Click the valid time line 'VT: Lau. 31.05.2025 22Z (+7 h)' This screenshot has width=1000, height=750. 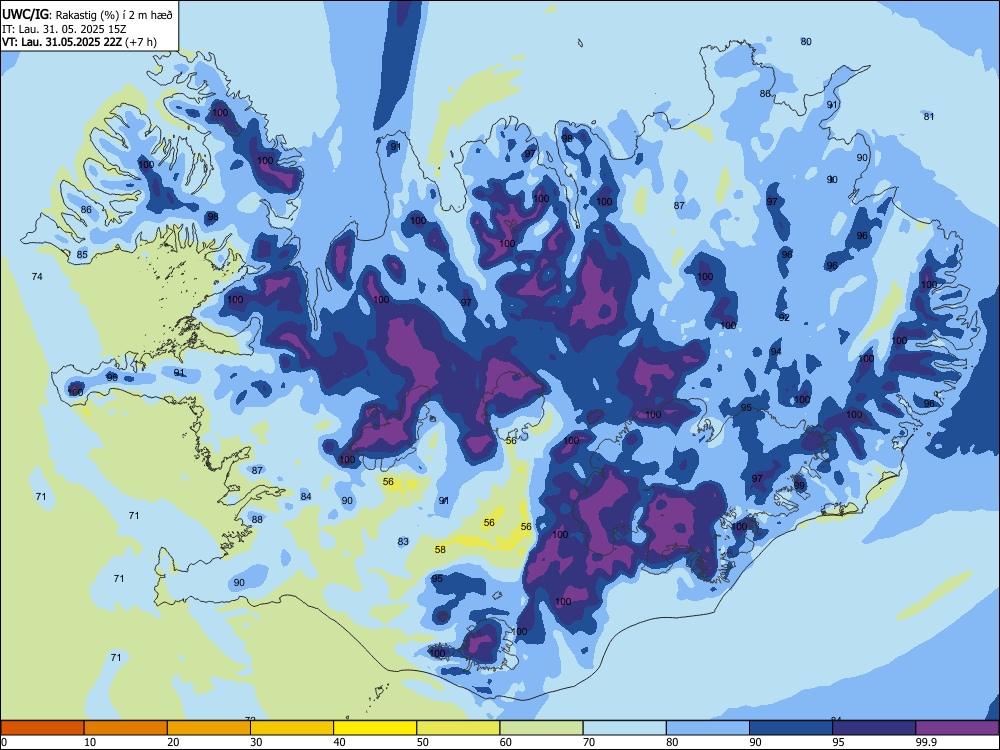coord(79,42)
